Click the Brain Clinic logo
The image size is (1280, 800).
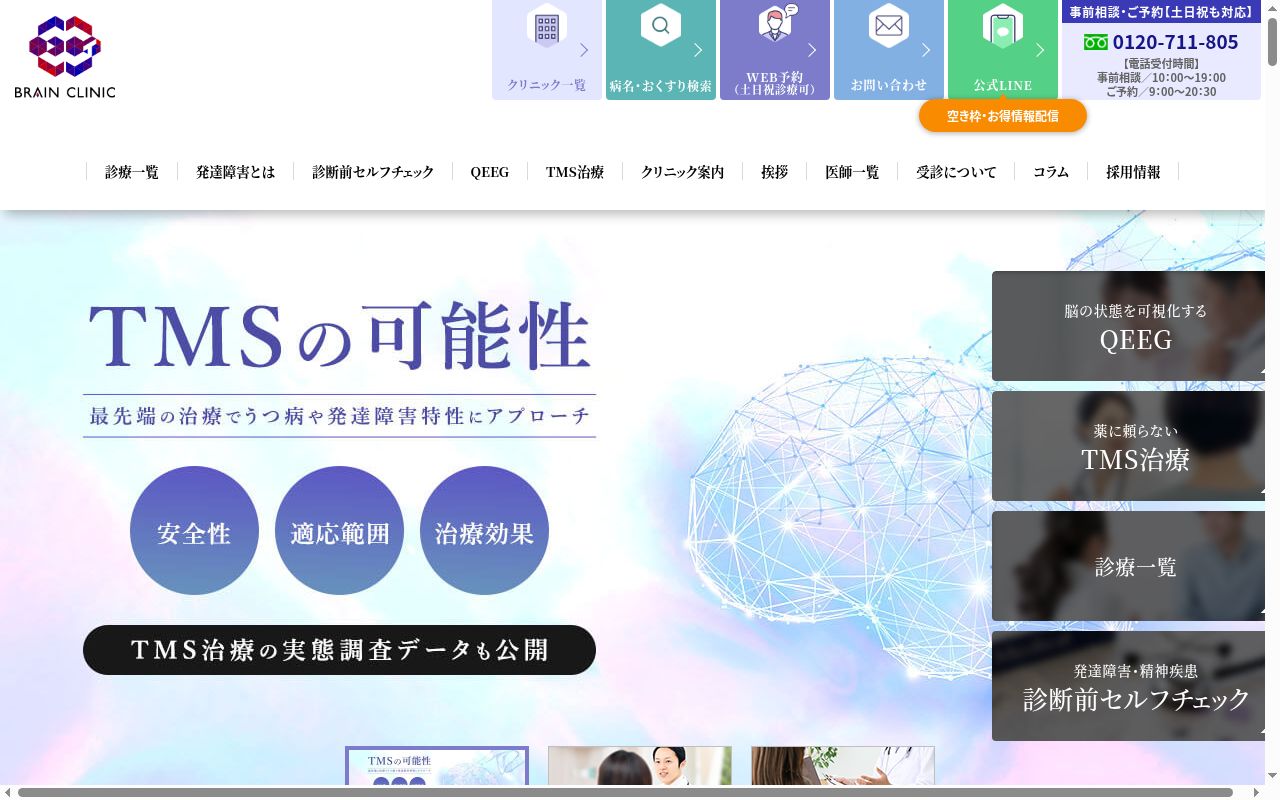tap(65, 57)
